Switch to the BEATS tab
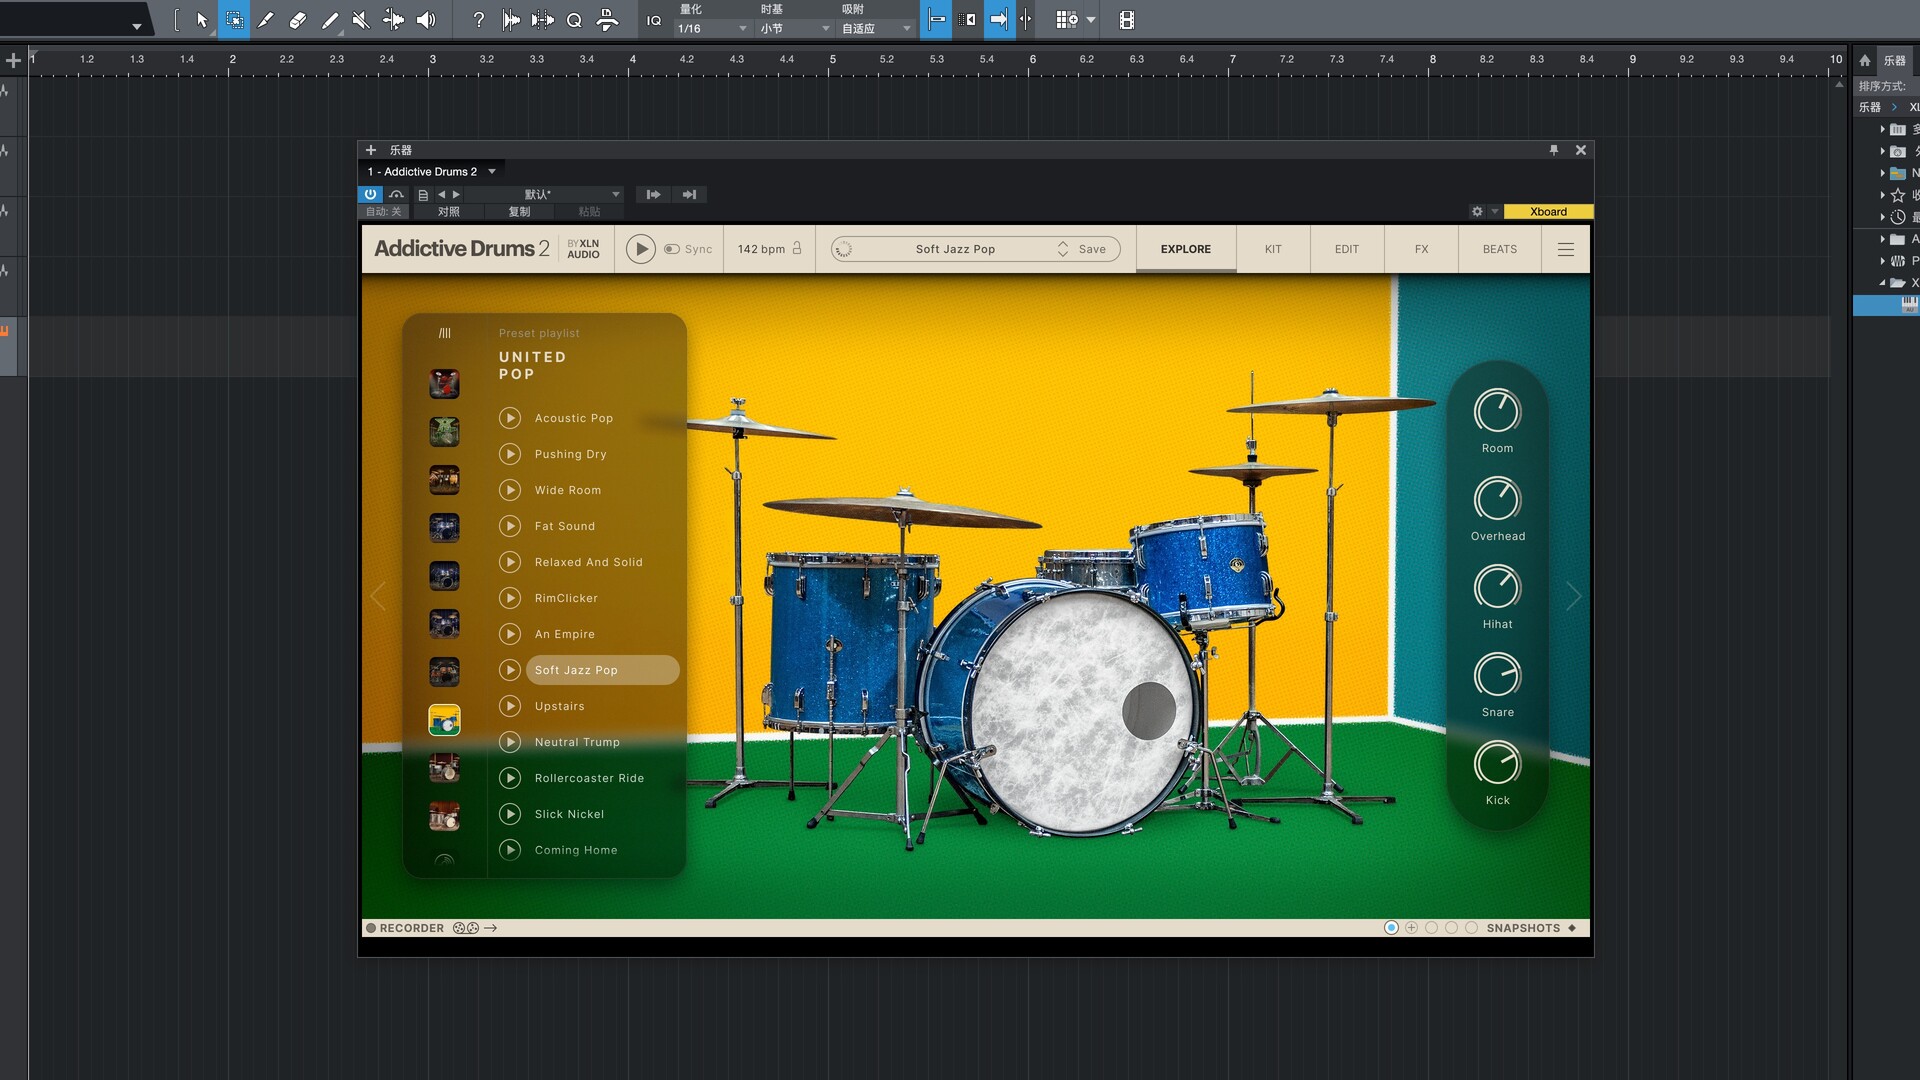 point(1499,249)
